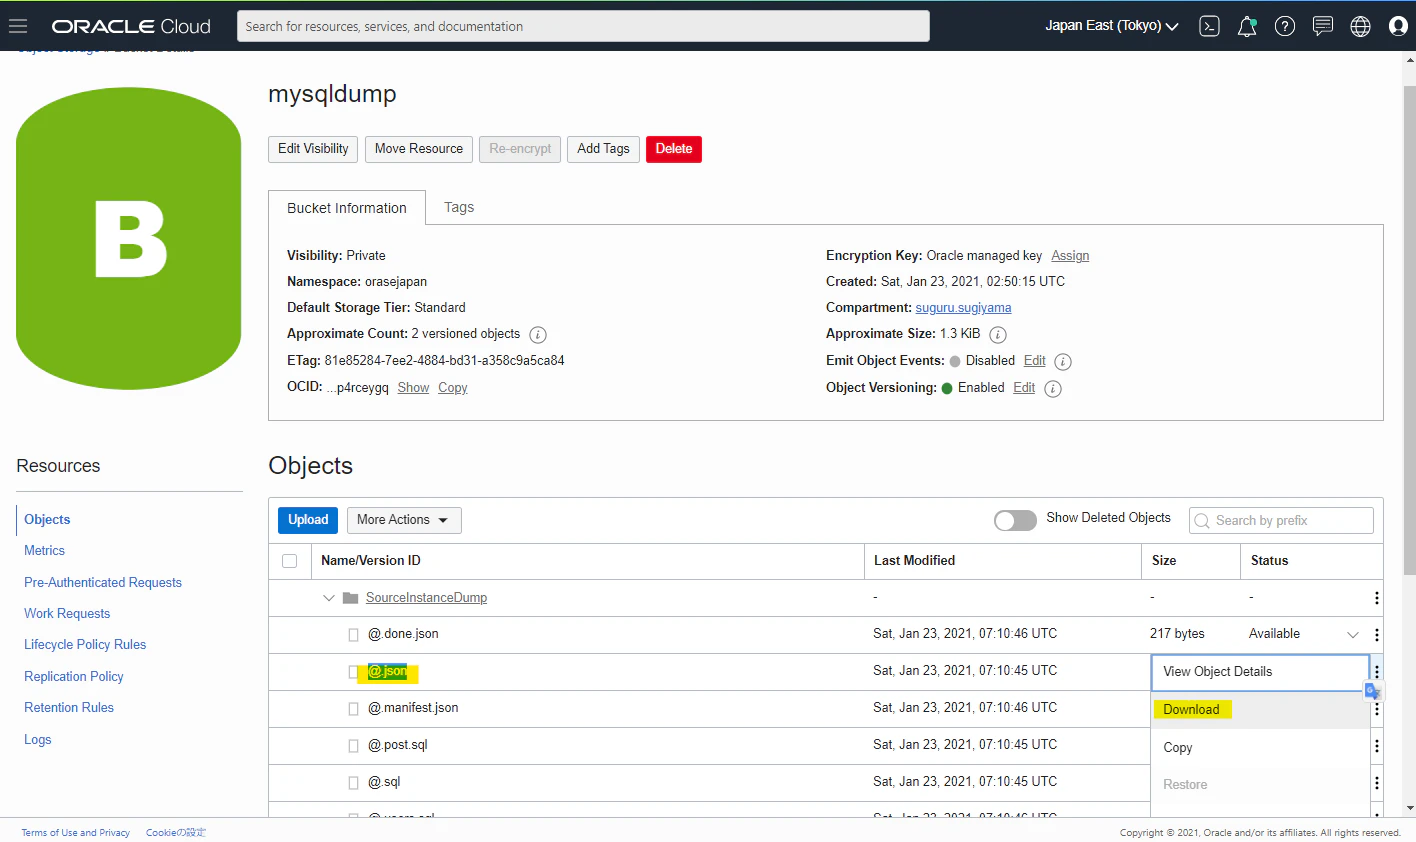Image resolution: width=1416 pixels, height=842 pixels.
Task: Open actions menu for @.done.json row
Action: [x=1376, y=635]
